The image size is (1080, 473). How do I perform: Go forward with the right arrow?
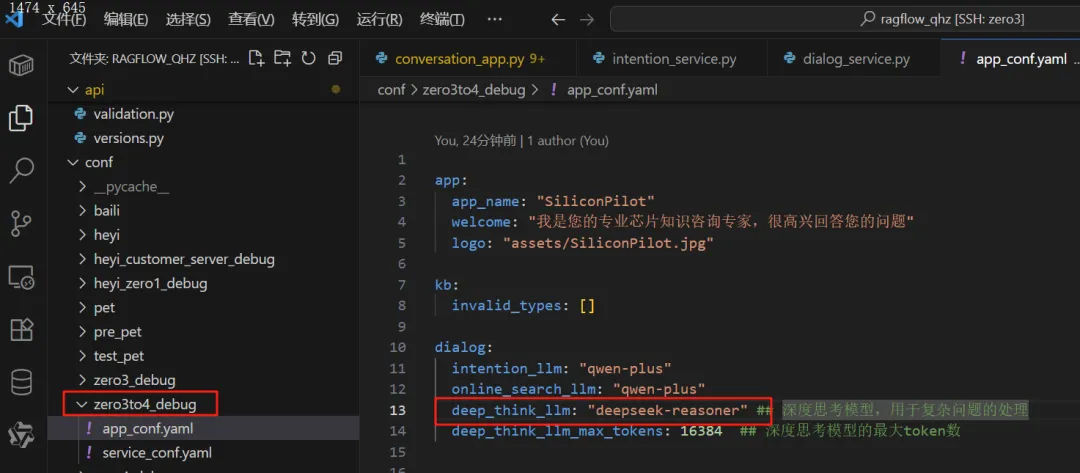click(587, 19)
